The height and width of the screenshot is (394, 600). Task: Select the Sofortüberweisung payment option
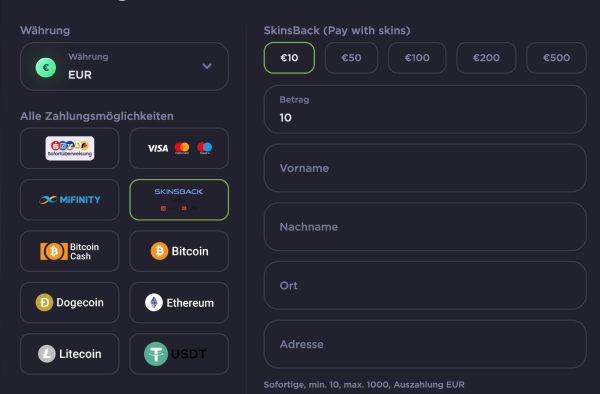(70, 148)
